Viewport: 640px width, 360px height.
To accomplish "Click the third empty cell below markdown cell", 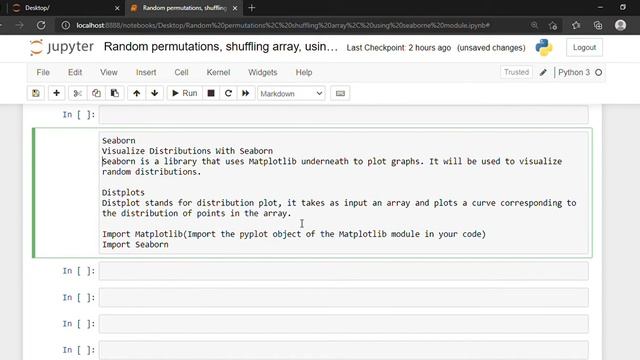I will (344, 324).
